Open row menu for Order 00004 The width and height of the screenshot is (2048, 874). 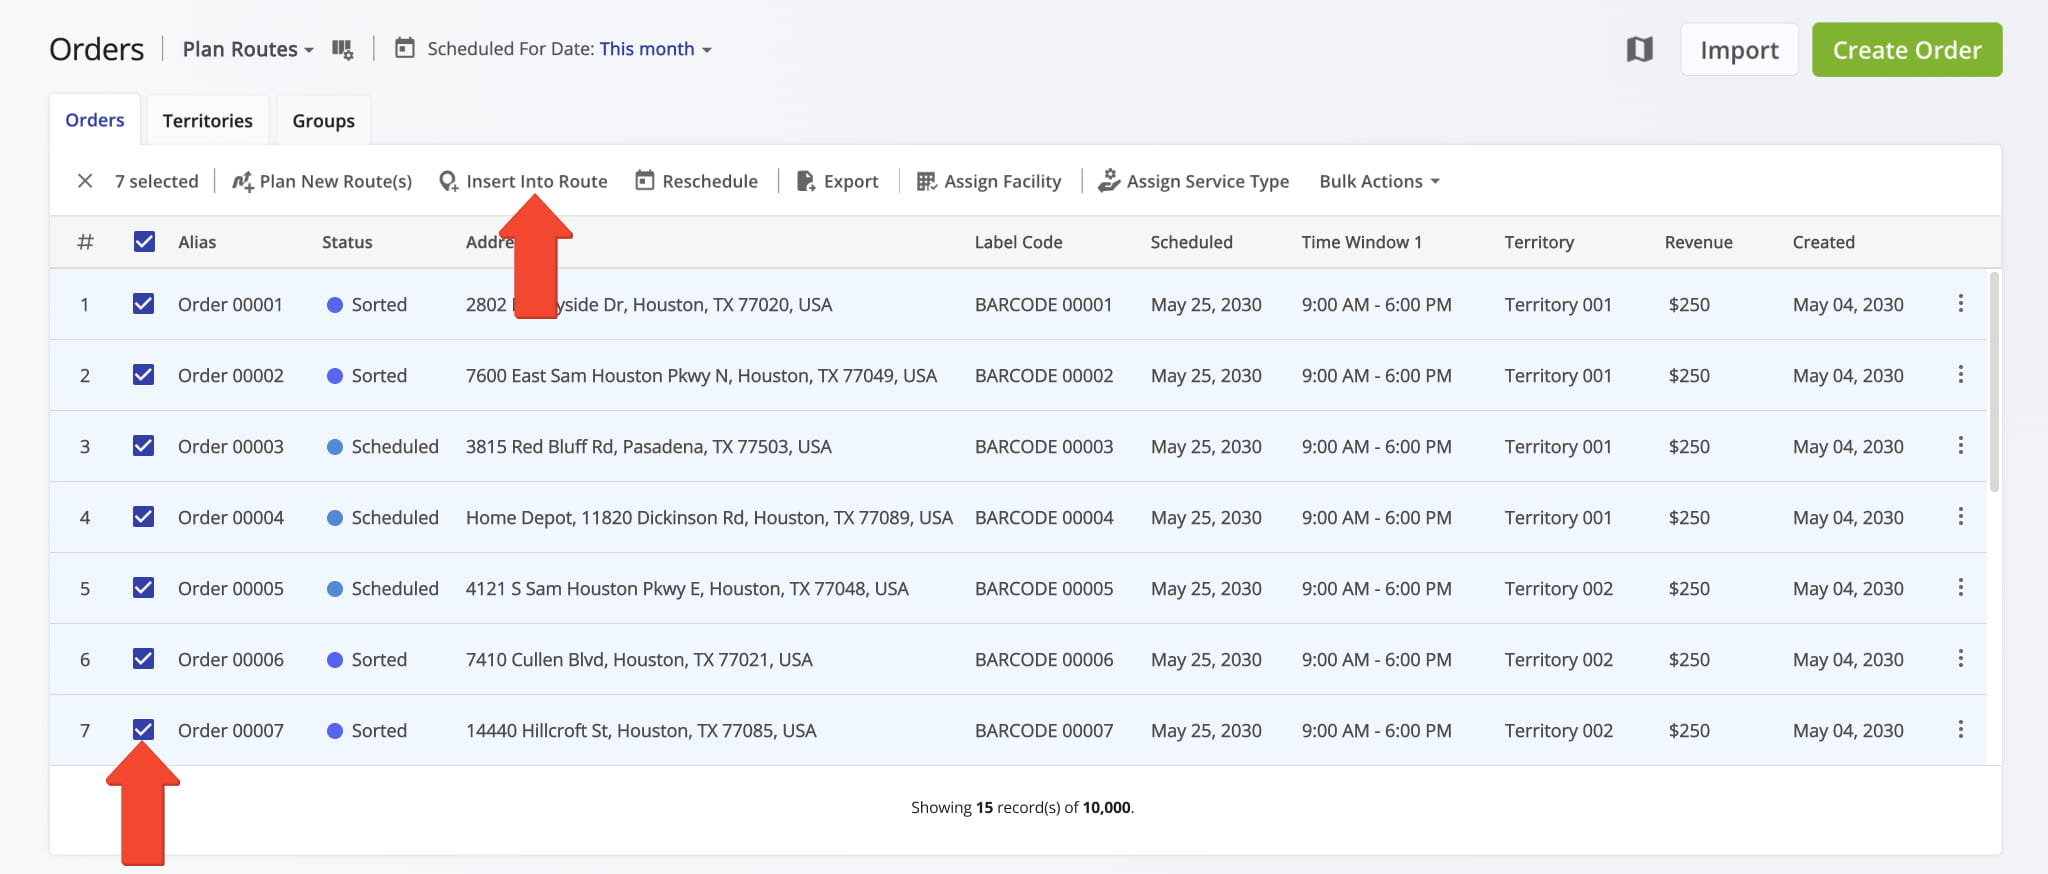[x=1960, y=516]
